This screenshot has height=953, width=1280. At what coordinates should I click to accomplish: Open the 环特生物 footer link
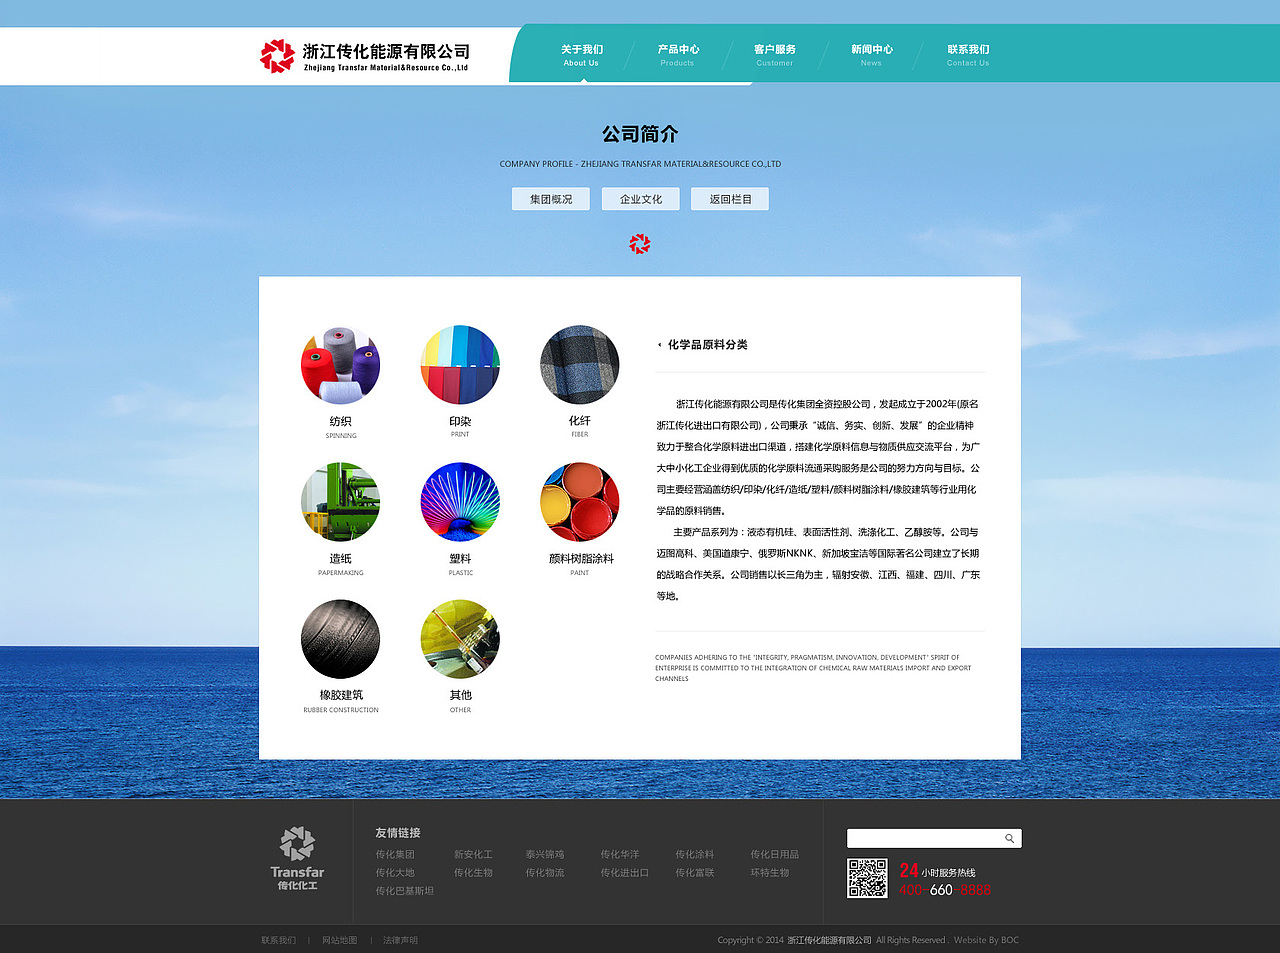(770, 873)
